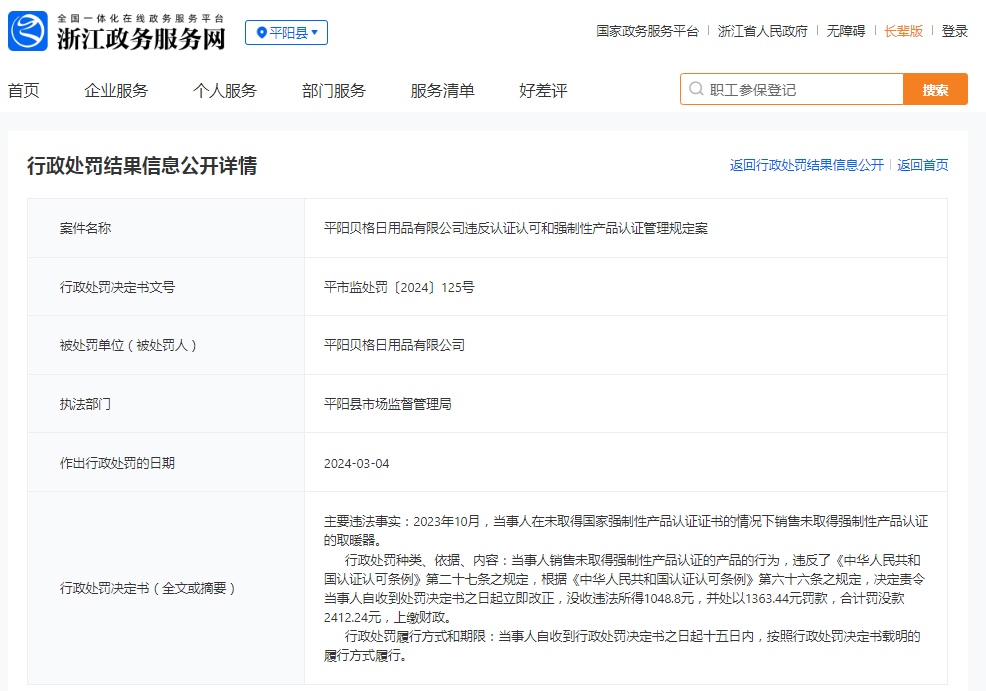
Task: Click the 浙江政务服务网 site title
Action: [x=141, y=38]
